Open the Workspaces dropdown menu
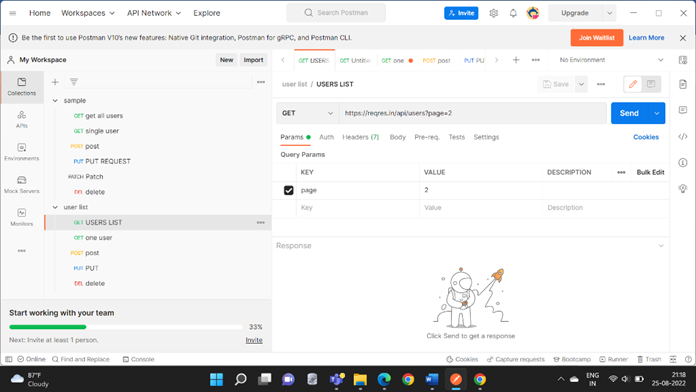This screenshot has height=392, width=696. 88,13
